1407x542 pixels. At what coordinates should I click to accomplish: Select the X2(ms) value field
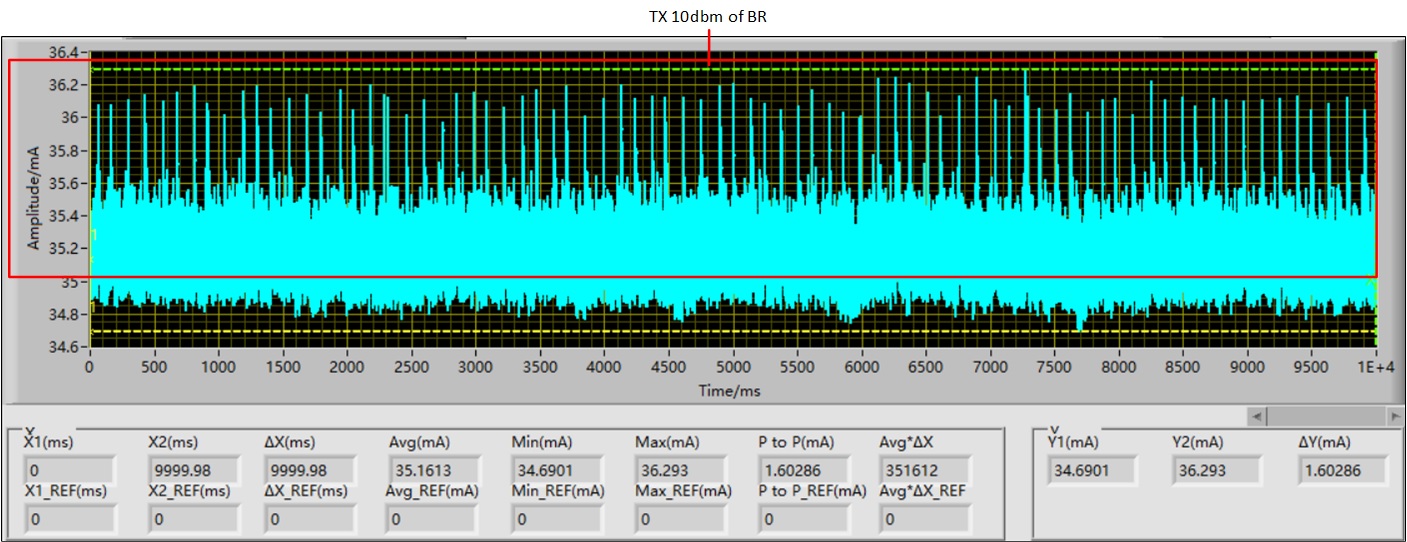[192, 470]
